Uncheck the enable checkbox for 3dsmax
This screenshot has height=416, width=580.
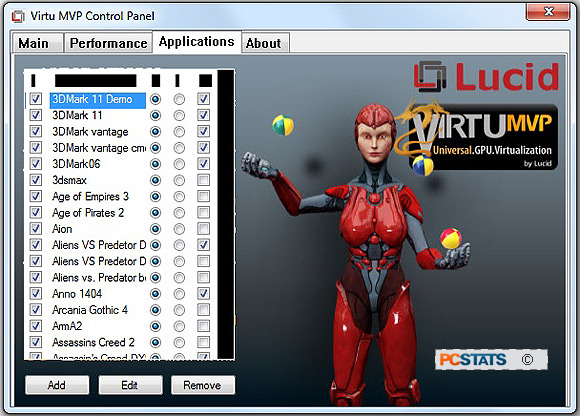tap(36, 180)
